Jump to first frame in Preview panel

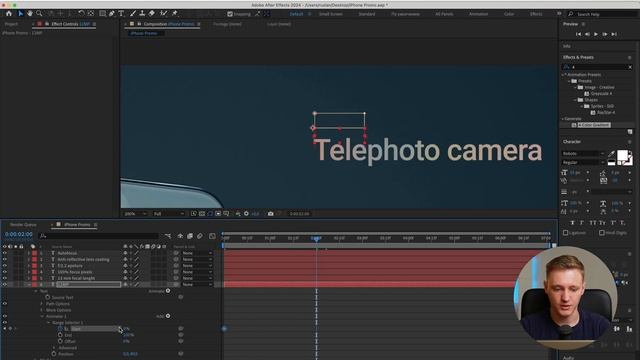[578, 34]
